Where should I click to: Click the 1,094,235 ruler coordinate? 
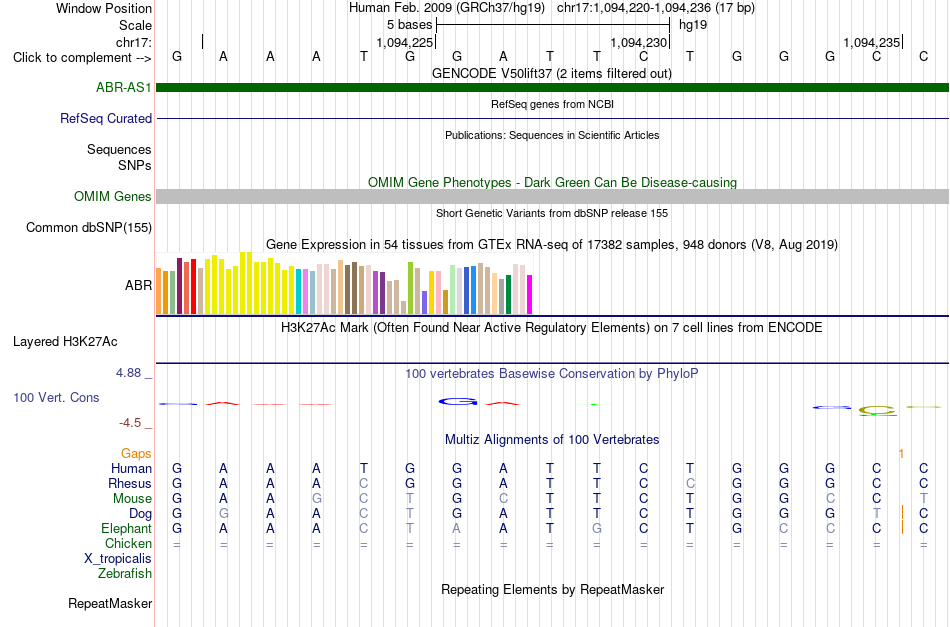point(871,42)
